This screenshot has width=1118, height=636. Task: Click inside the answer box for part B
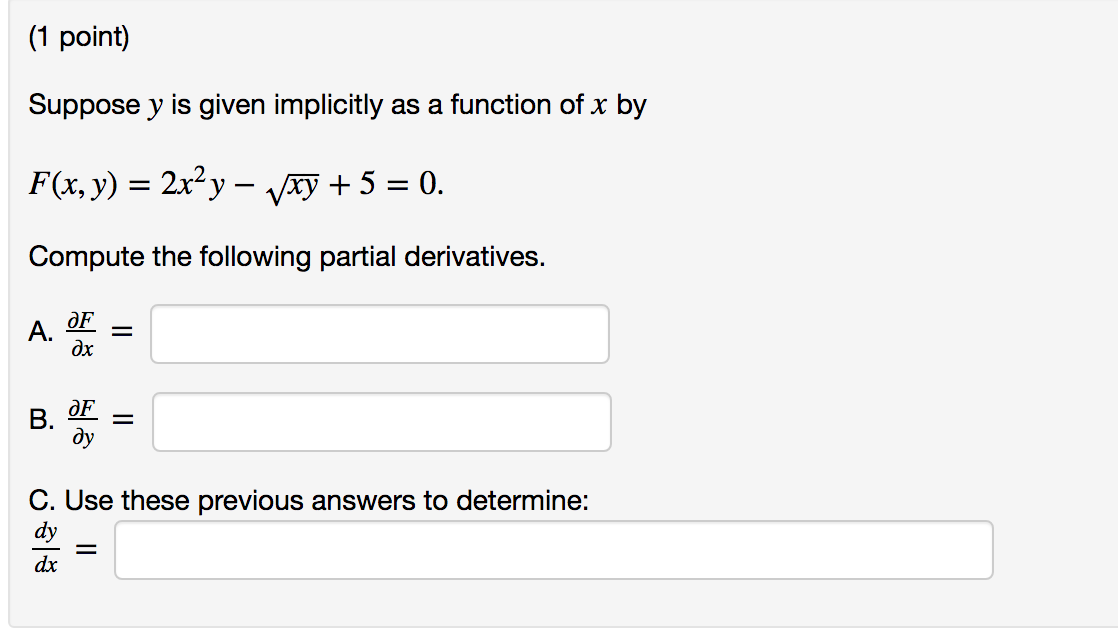[382, 422]
